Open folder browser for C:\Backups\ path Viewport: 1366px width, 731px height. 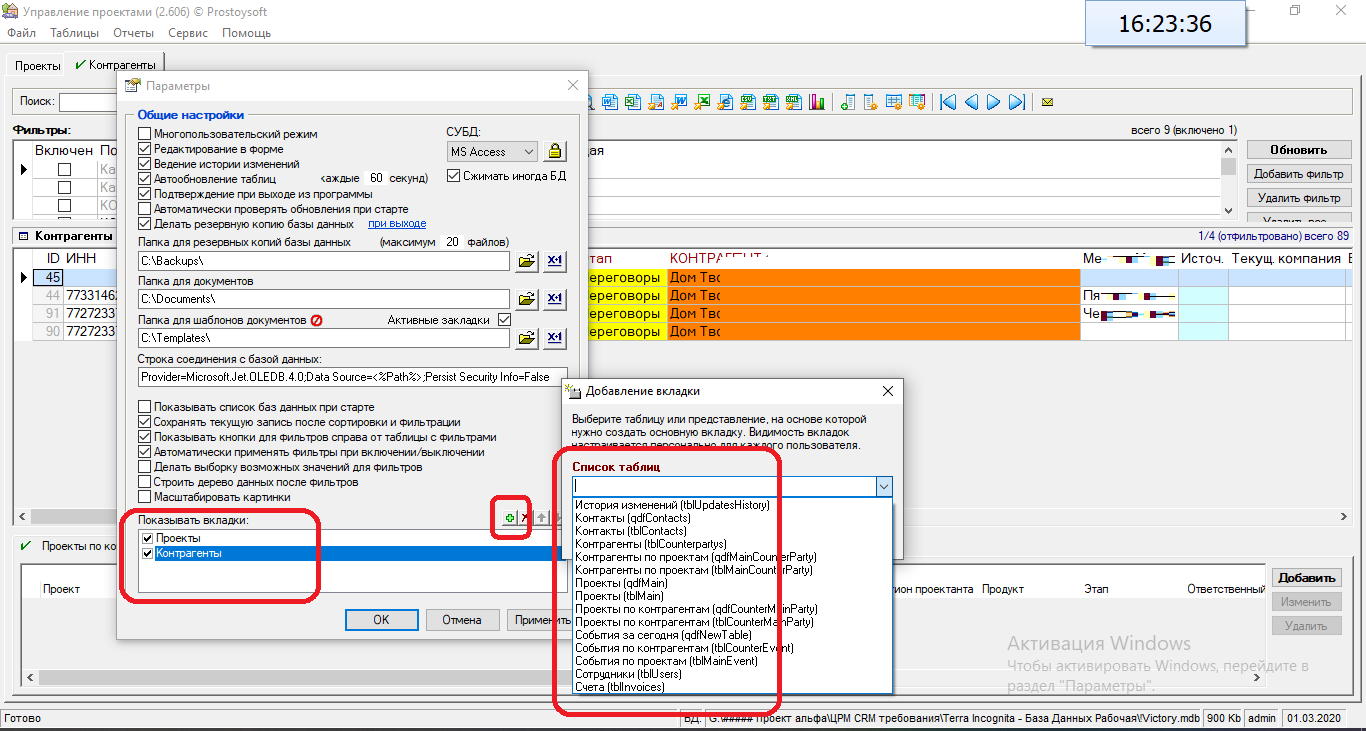point(526,261)
